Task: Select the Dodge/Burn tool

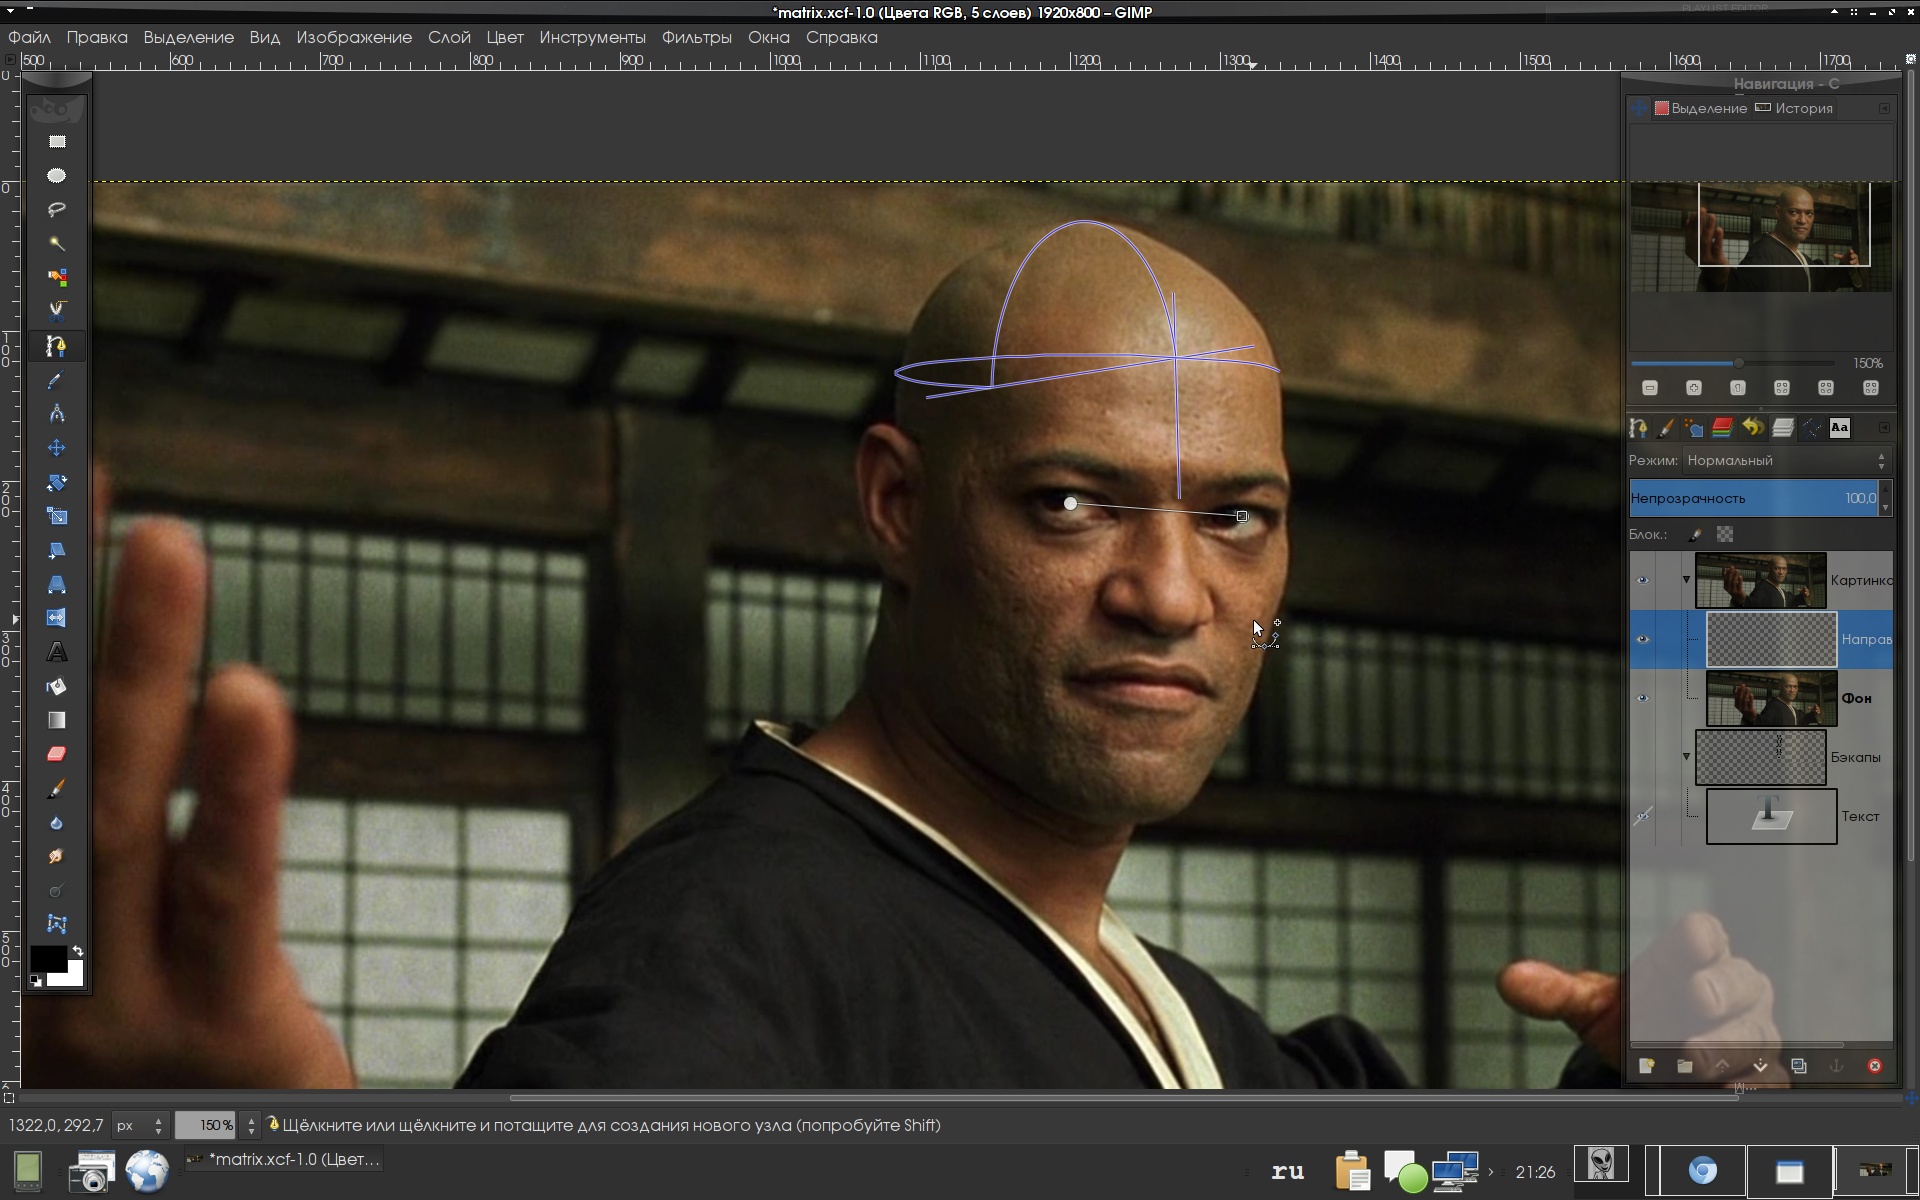Action: 57,891
